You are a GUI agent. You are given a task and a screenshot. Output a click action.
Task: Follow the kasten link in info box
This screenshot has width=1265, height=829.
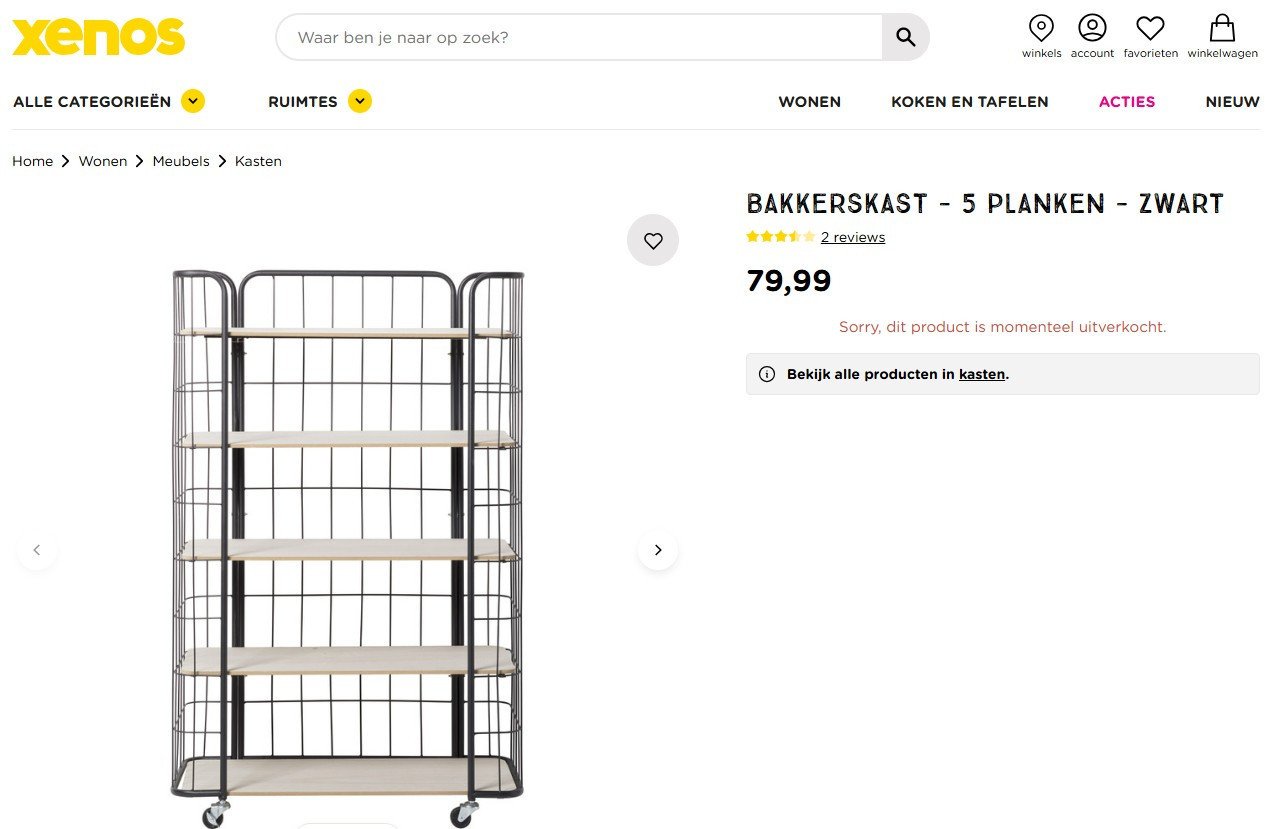(x=981, y=374)
